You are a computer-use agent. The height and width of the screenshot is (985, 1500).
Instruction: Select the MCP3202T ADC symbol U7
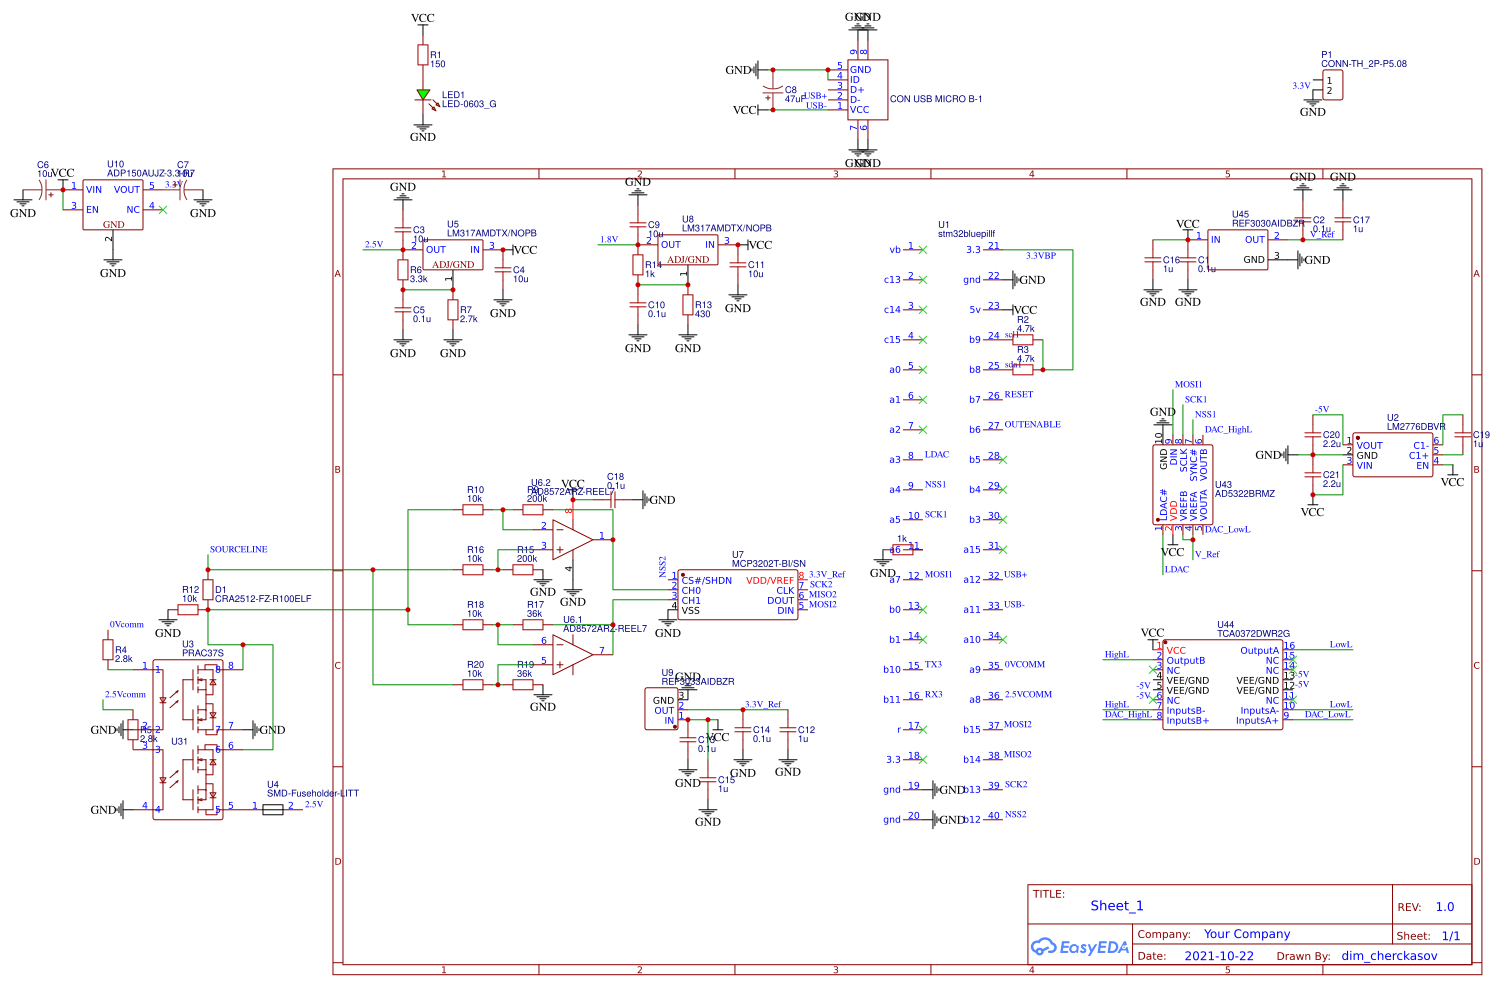pos(737,595)
